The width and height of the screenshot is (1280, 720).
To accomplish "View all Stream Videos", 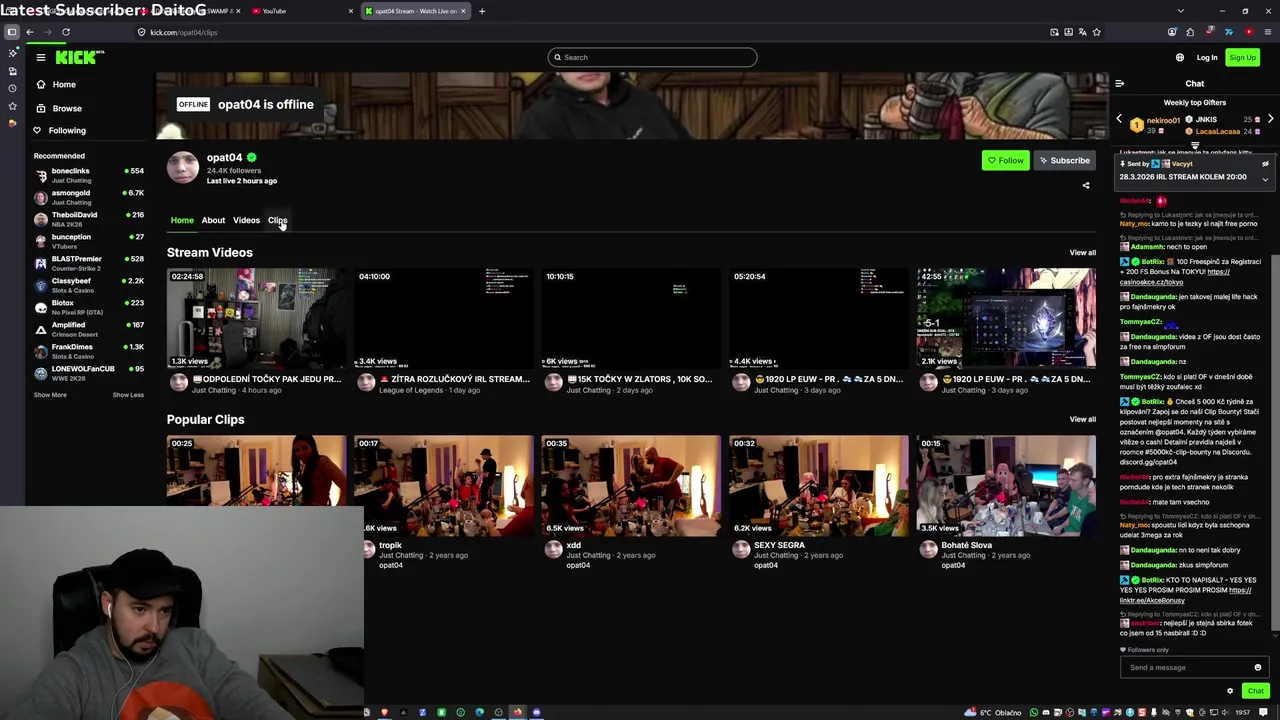I will point(1082,253).
